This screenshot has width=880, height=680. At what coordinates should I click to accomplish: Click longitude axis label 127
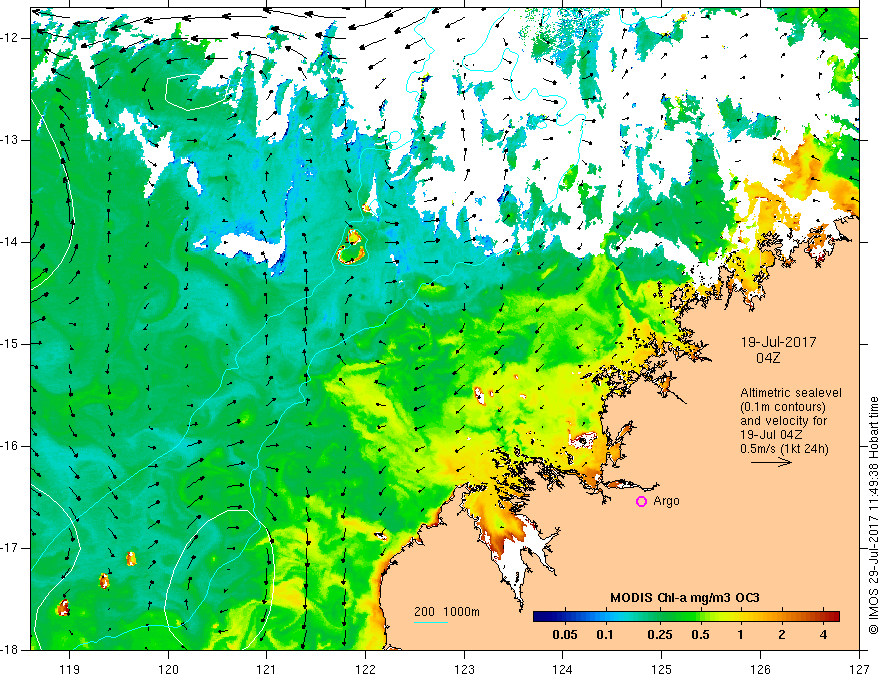(x=859, y=669)
